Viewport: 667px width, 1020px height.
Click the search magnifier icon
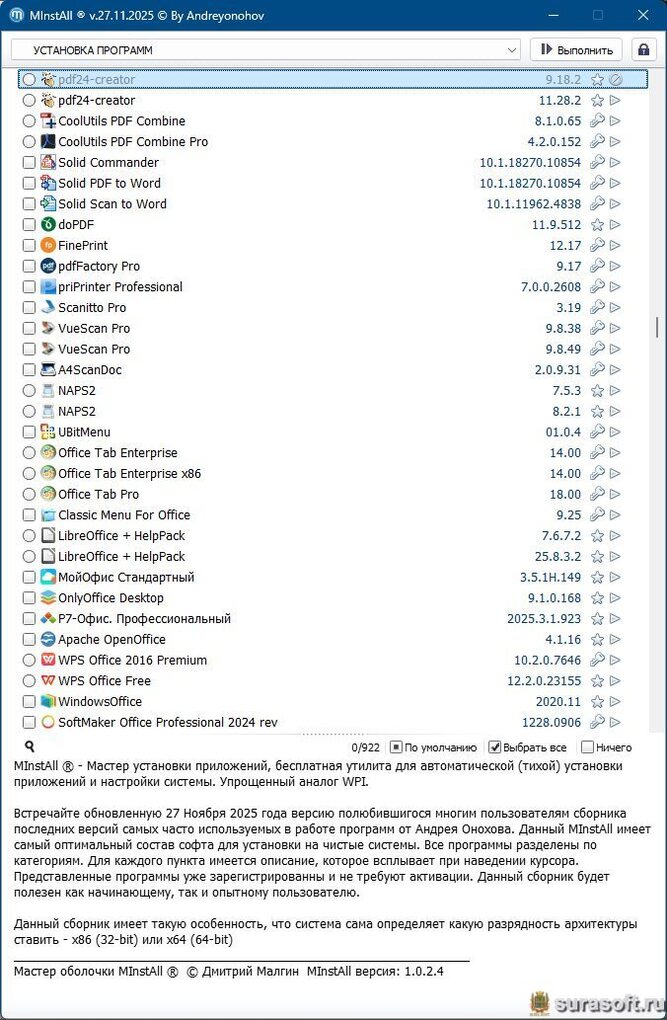[x=30, y=746]
